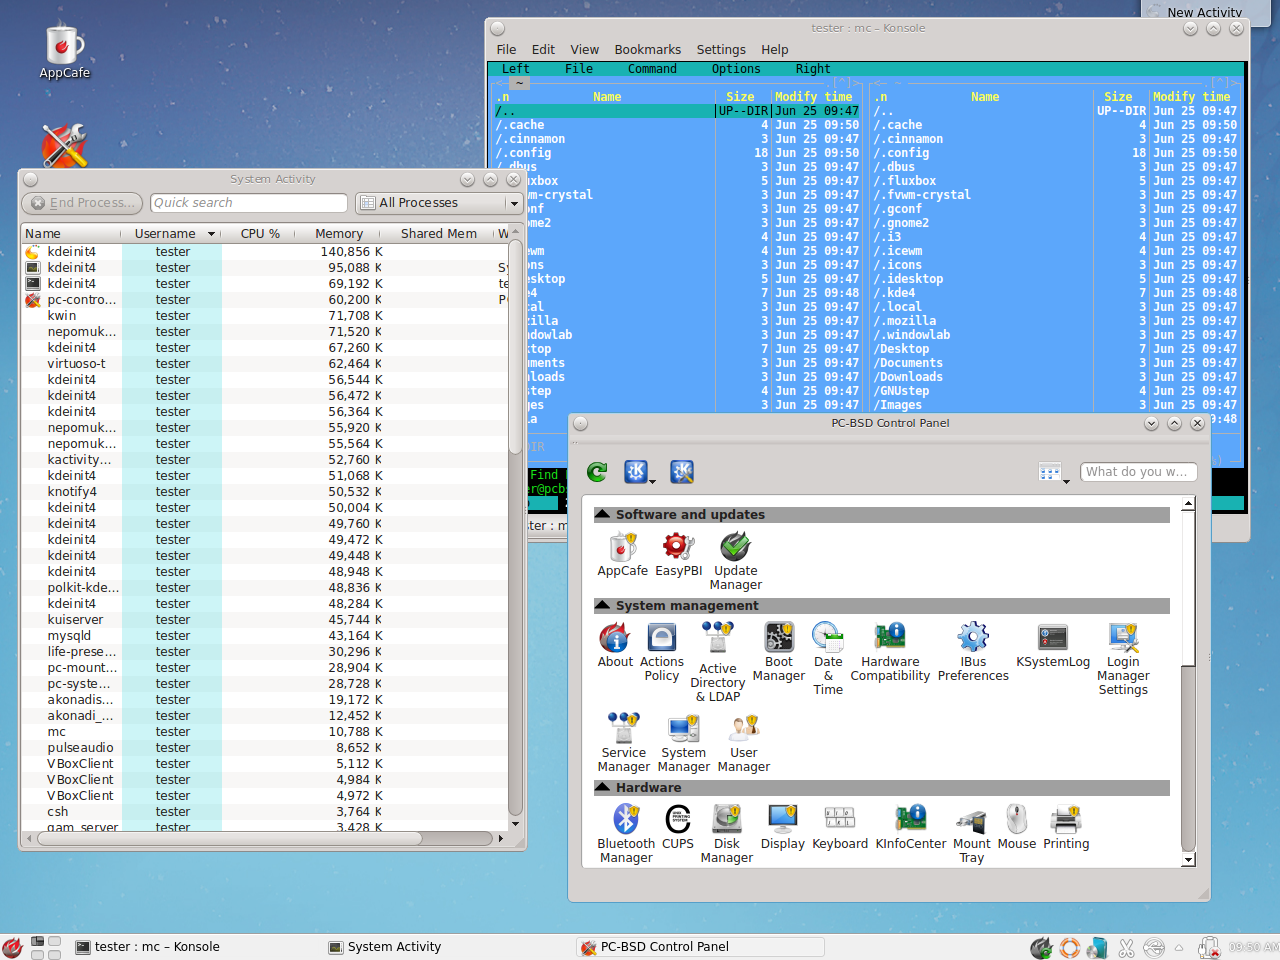The width and height of the screenshot is (1280, 960).
Task: Open the All Processes filter dropdown
Action: [x=439, y=203]
